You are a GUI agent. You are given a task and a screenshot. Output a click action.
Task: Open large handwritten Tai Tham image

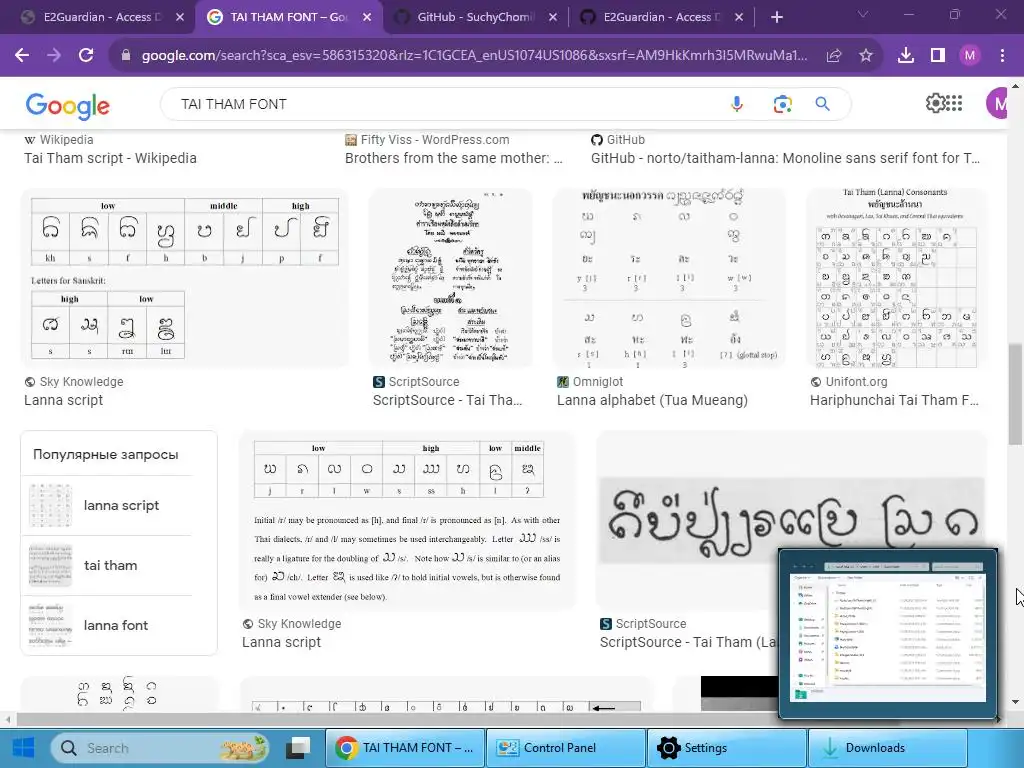click(792, 520)
